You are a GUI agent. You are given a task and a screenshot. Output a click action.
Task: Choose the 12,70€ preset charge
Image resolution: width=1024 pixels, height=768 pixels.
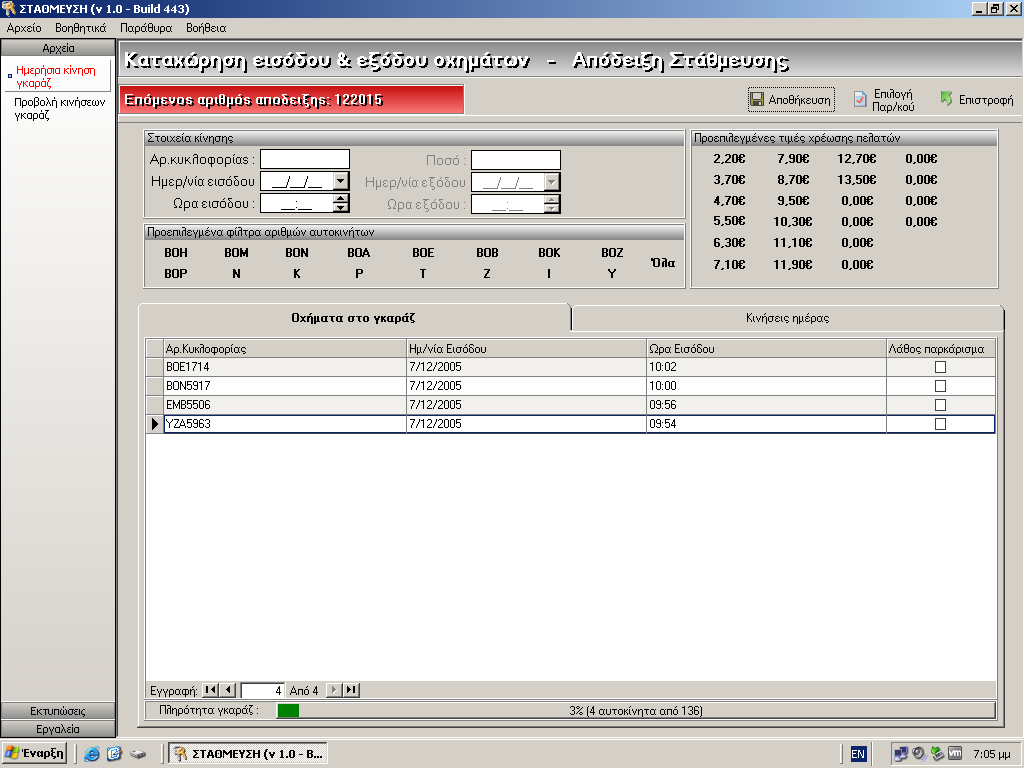pos(857,159)
